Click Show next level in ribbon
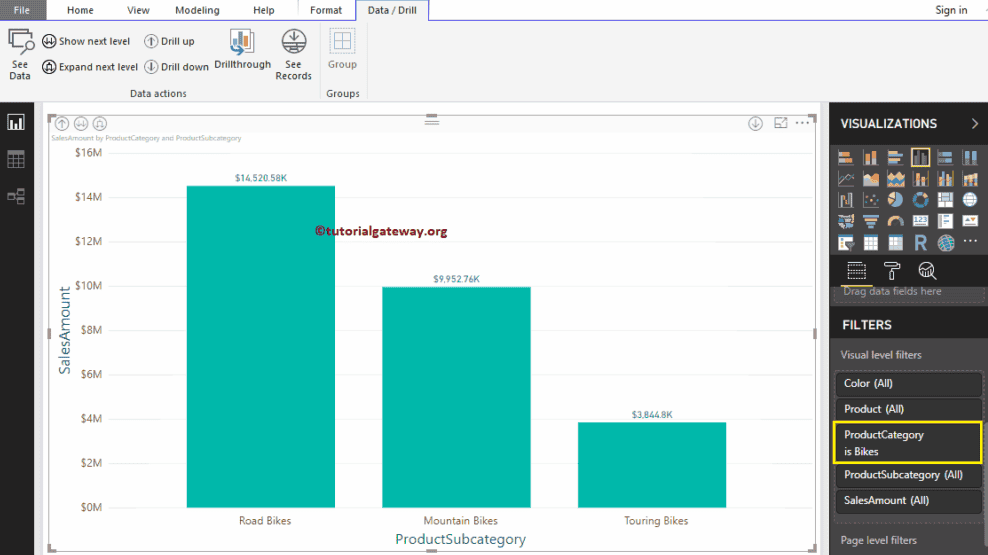Image resolution: width=988 pixels, height=555 pixels. [x=86, y=41]
